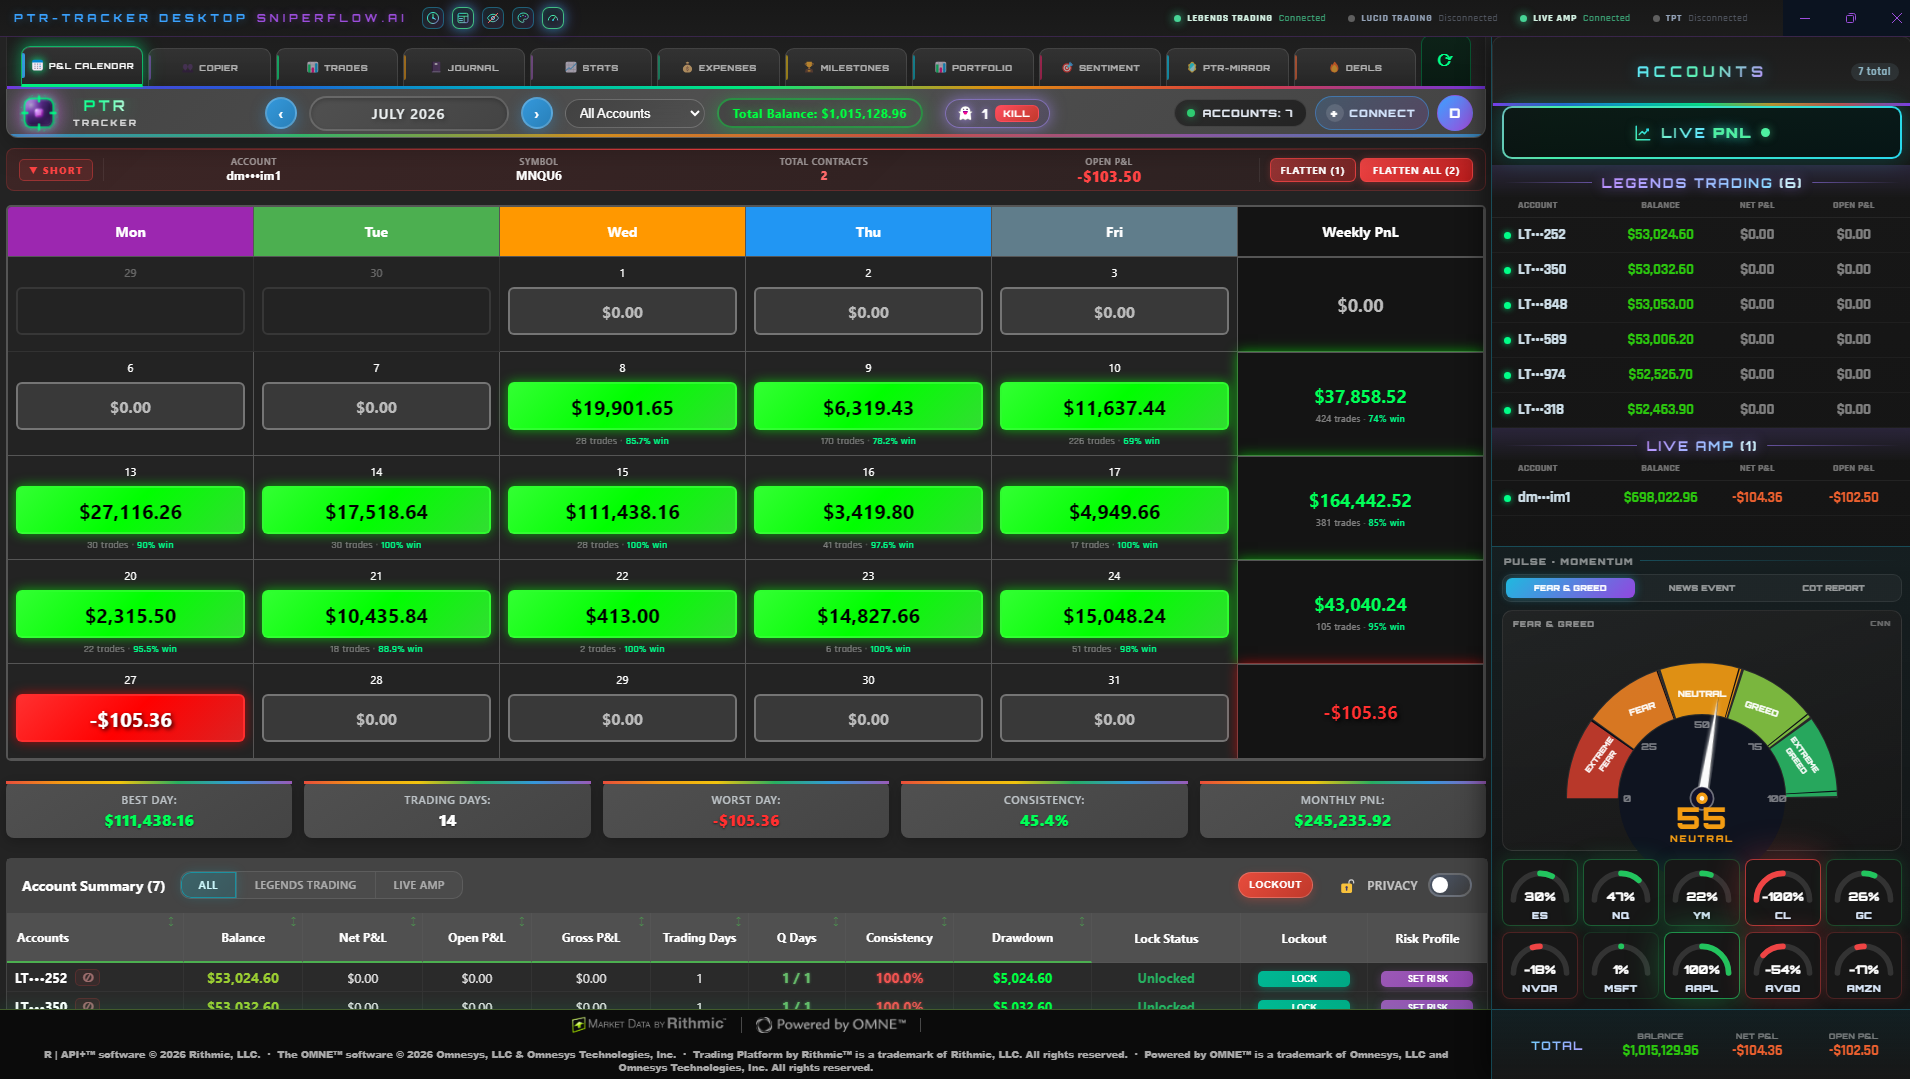Open the Journal tab
Viewport: 1910px width, 1079px height.
coord(464,68)
